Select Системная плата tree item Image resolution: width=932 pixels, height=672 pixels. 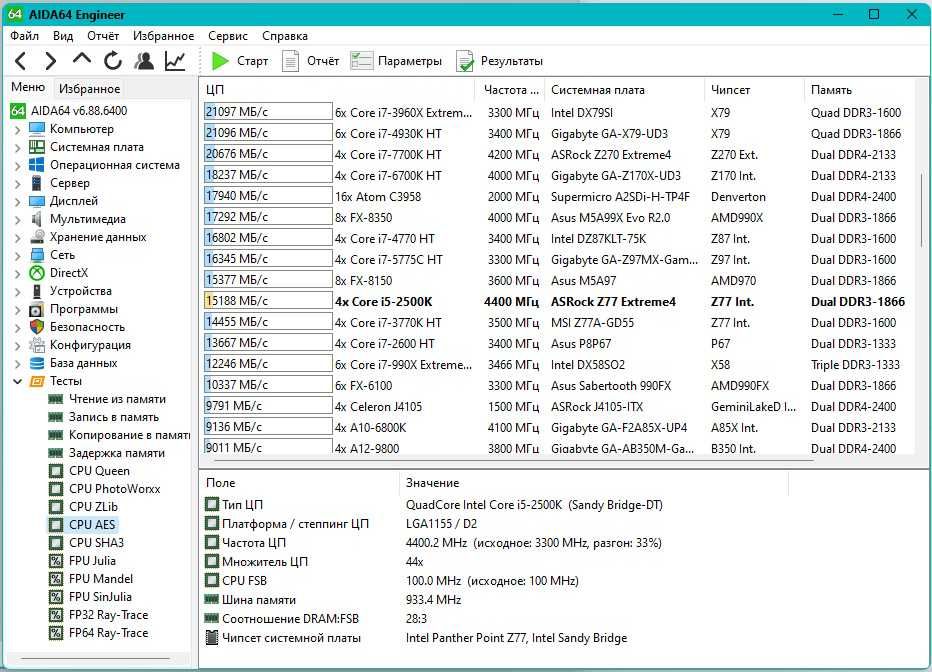96,147
